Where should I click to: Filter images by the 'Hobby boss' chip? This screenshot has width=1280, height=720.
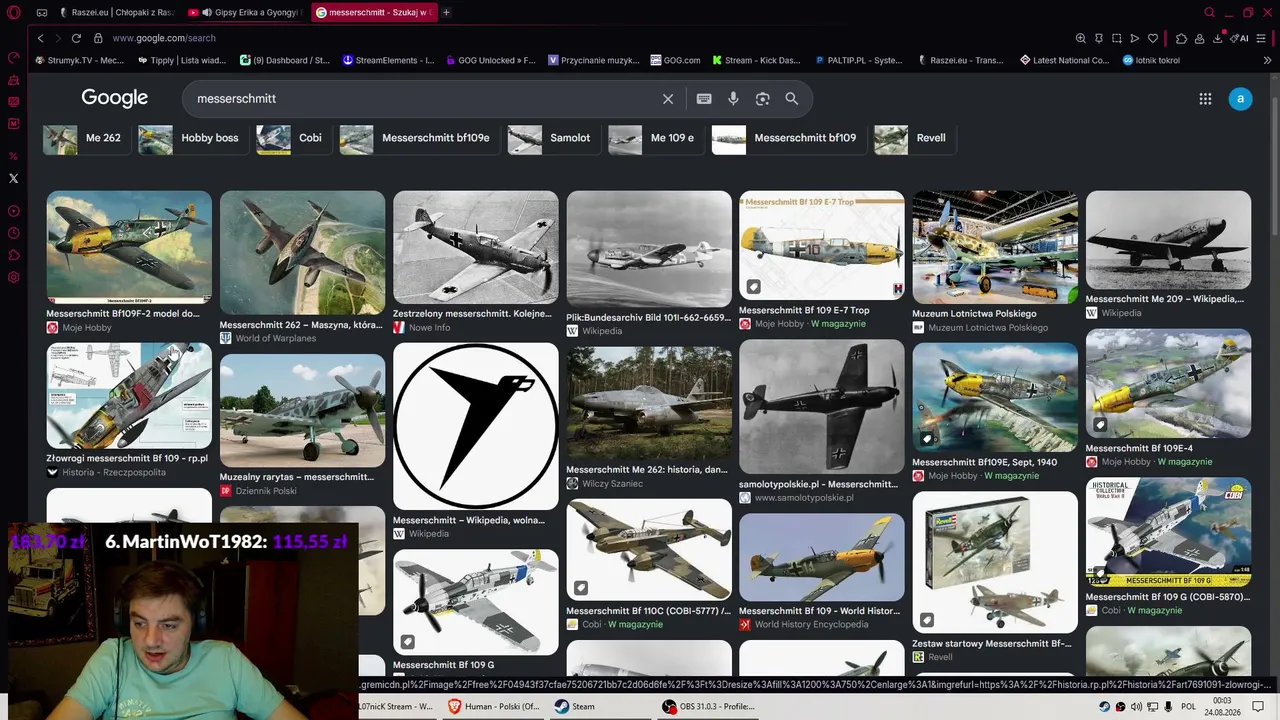(192, 138)
